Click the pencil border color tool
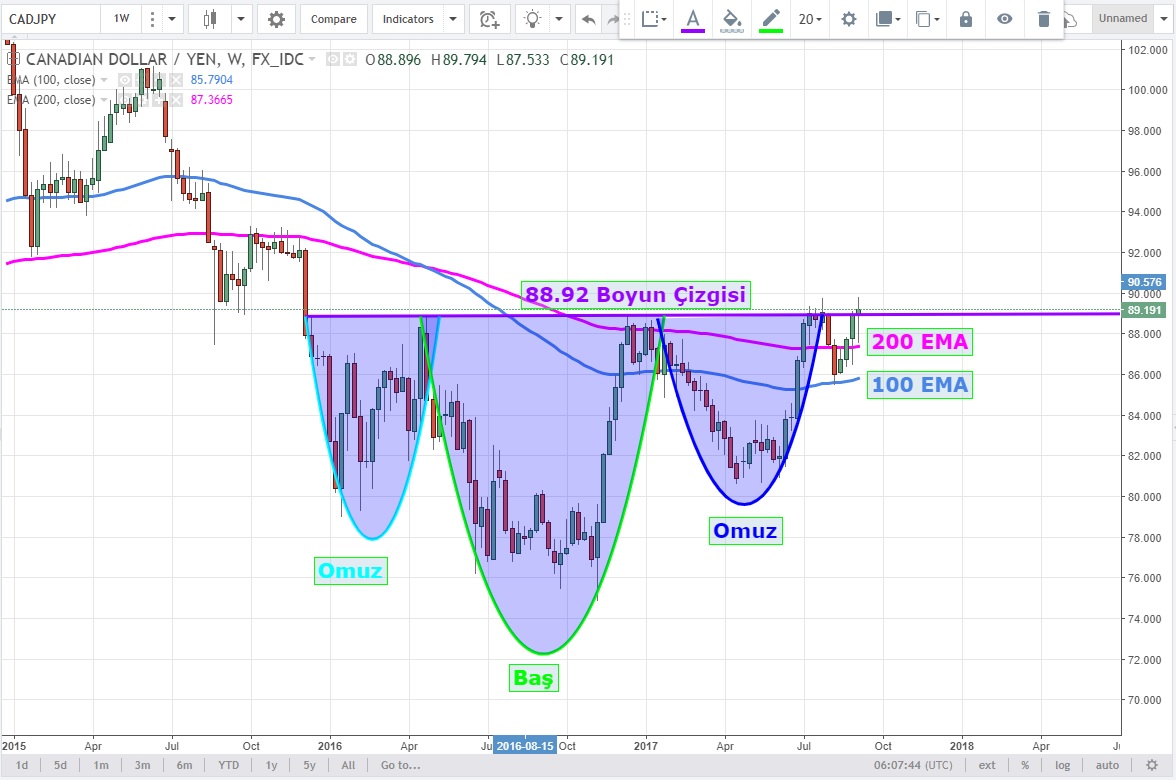 (x=770, y=19)
